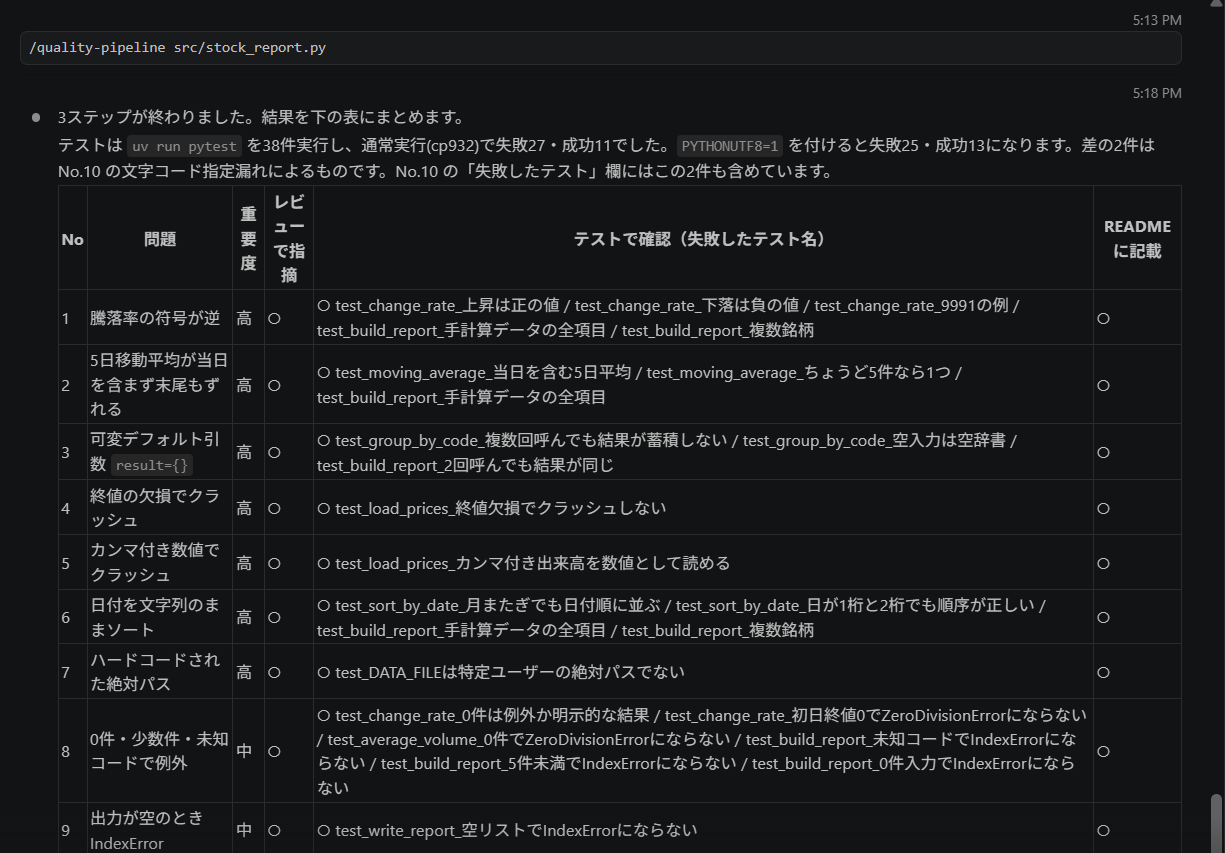The image size is (1225, 853).
Task: Click the test cell starting "test_moving_average_当日を含む5日平均"
Action: tap(703, 385)
